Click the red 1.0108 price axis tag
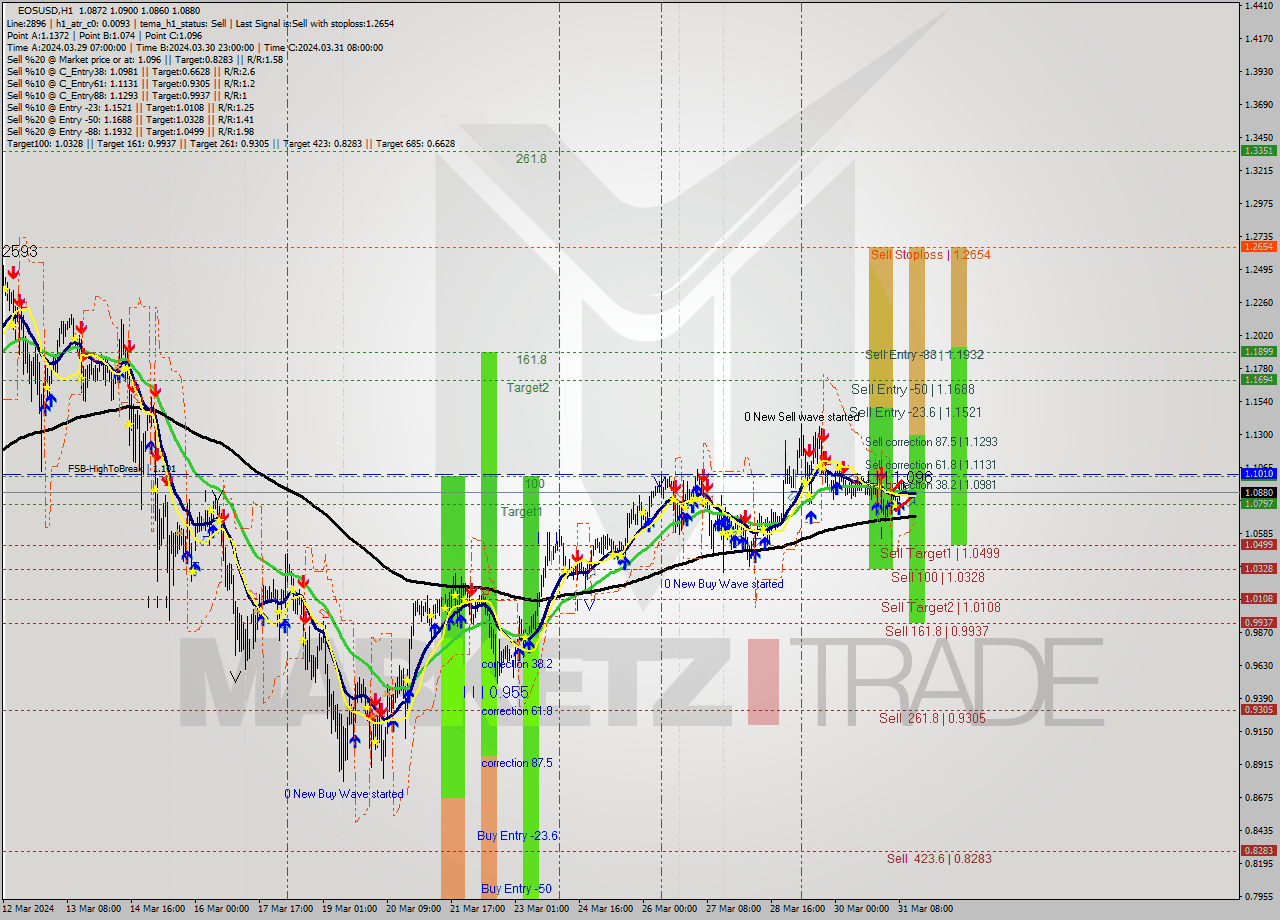1280x920 pixels. click(1258, 598)
